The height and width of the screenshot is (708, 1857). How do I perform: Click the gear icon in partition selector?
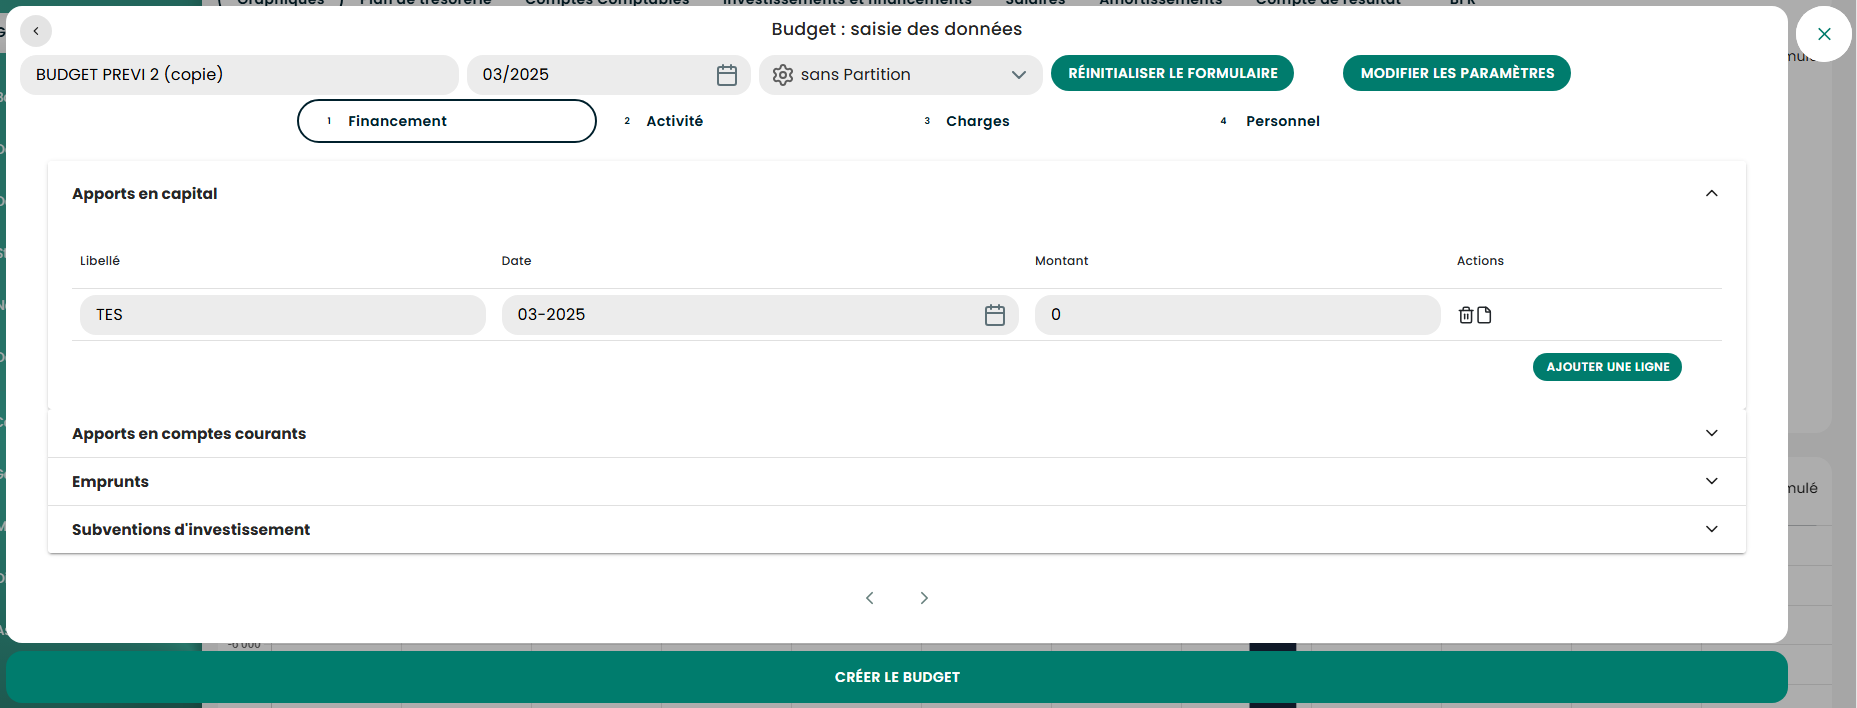(783, 75)
